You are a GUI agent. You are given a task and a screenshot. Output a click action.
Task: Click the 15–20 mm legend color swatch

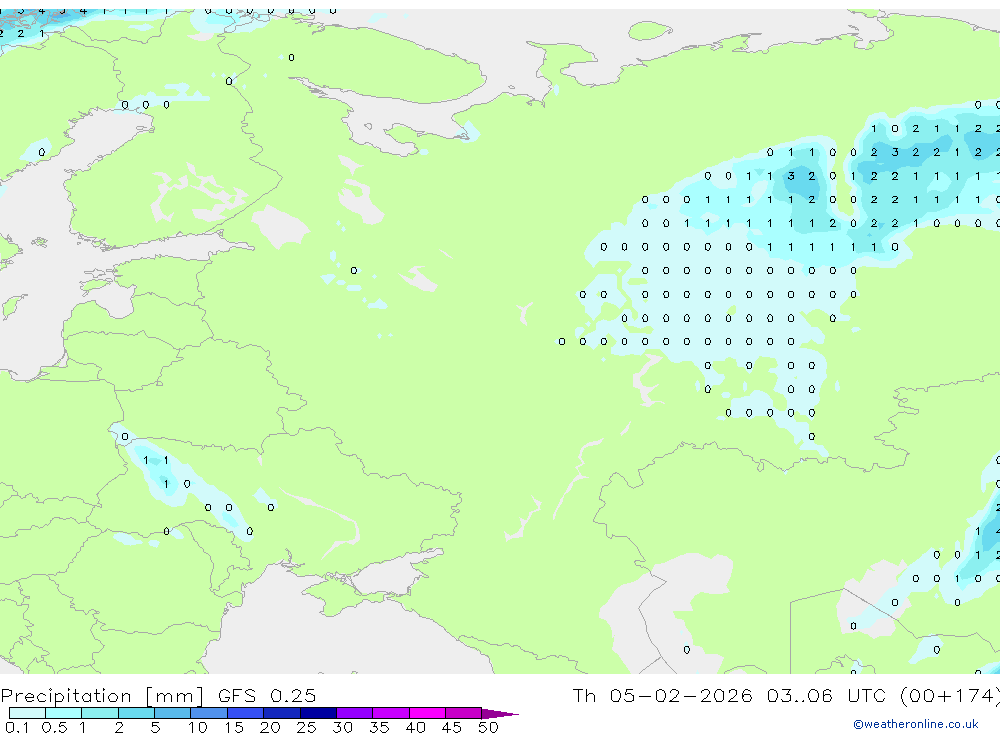coord(246,713)
